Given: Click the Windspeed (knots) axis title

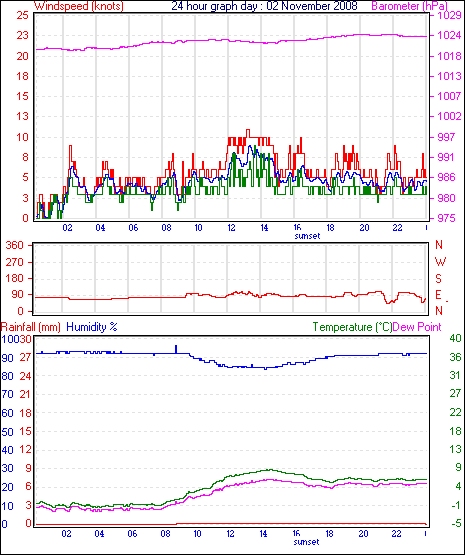Looking at the screenshot, I should click(x=79, y=6).
